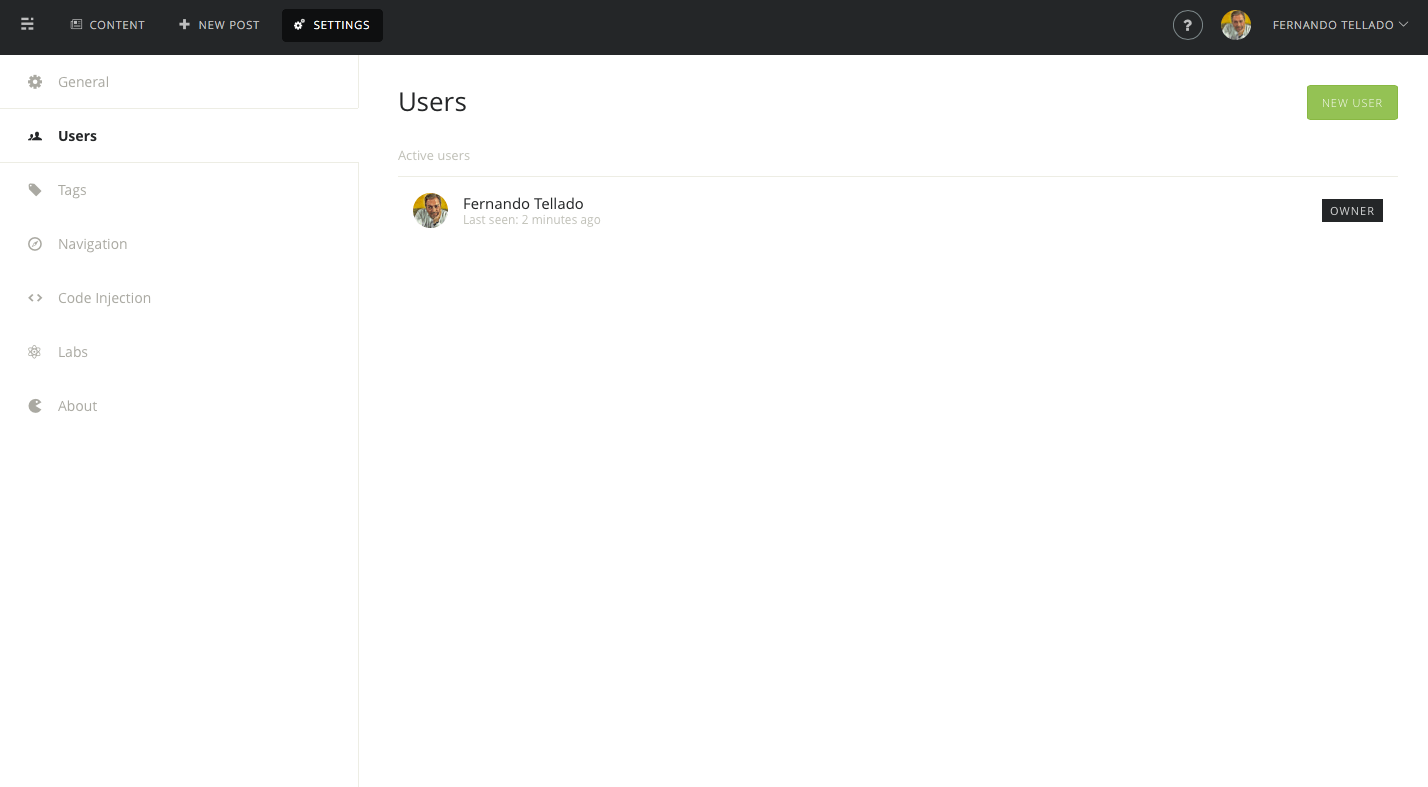Start a New Post from top bar
Viewport: 1428px width, 787px height.
(219, 25)
